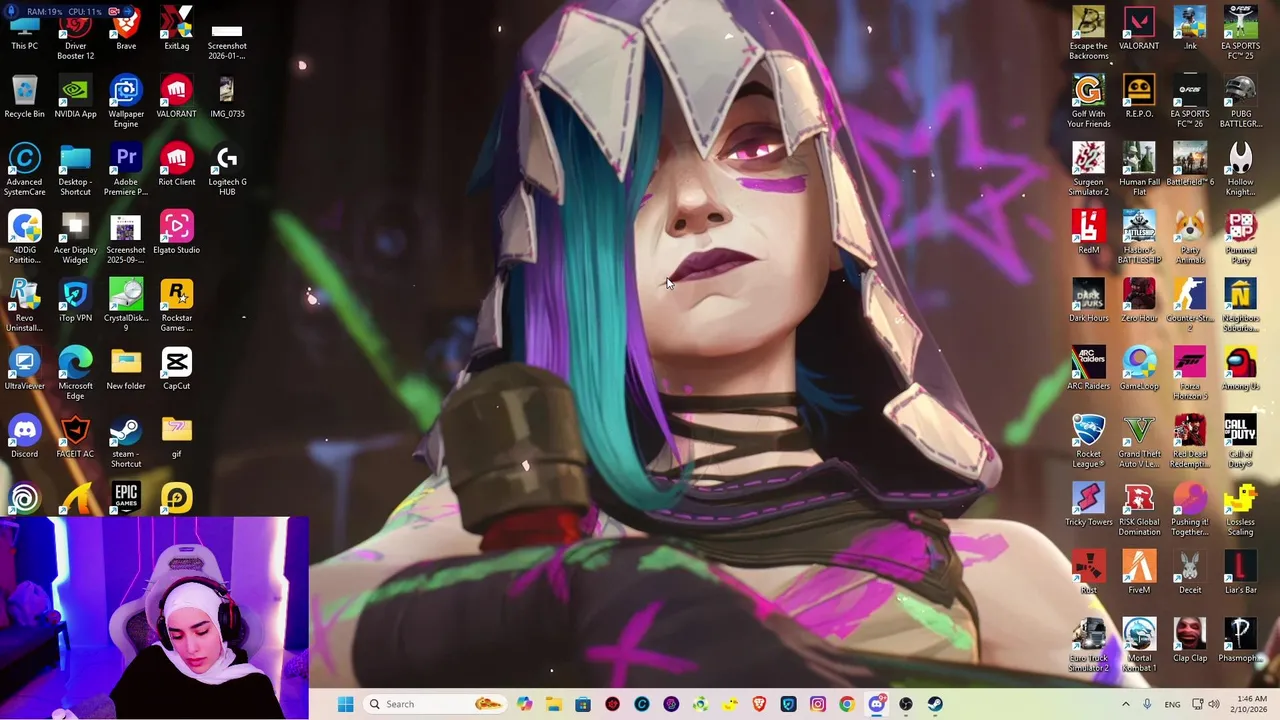Open 4DDiG Partition desktop icon
This screenshot has width=1280, height=720.
coord(25,238)
